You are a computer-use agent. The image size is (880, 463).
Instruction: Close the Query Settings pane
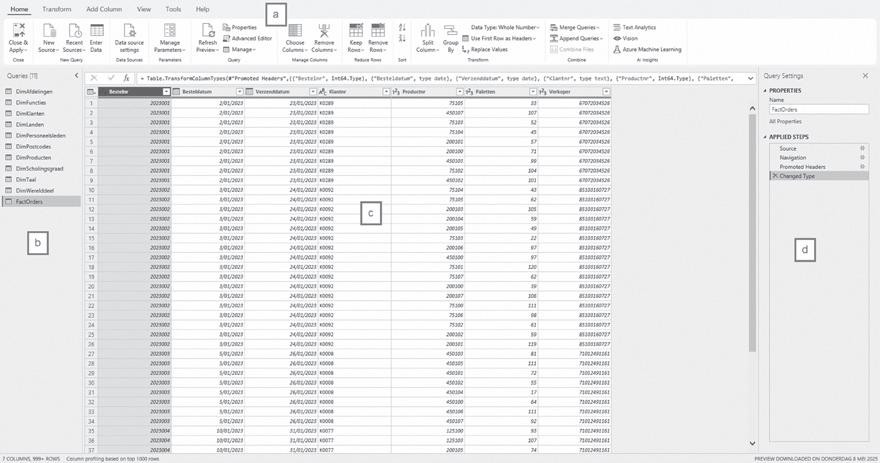click(865, 76)
